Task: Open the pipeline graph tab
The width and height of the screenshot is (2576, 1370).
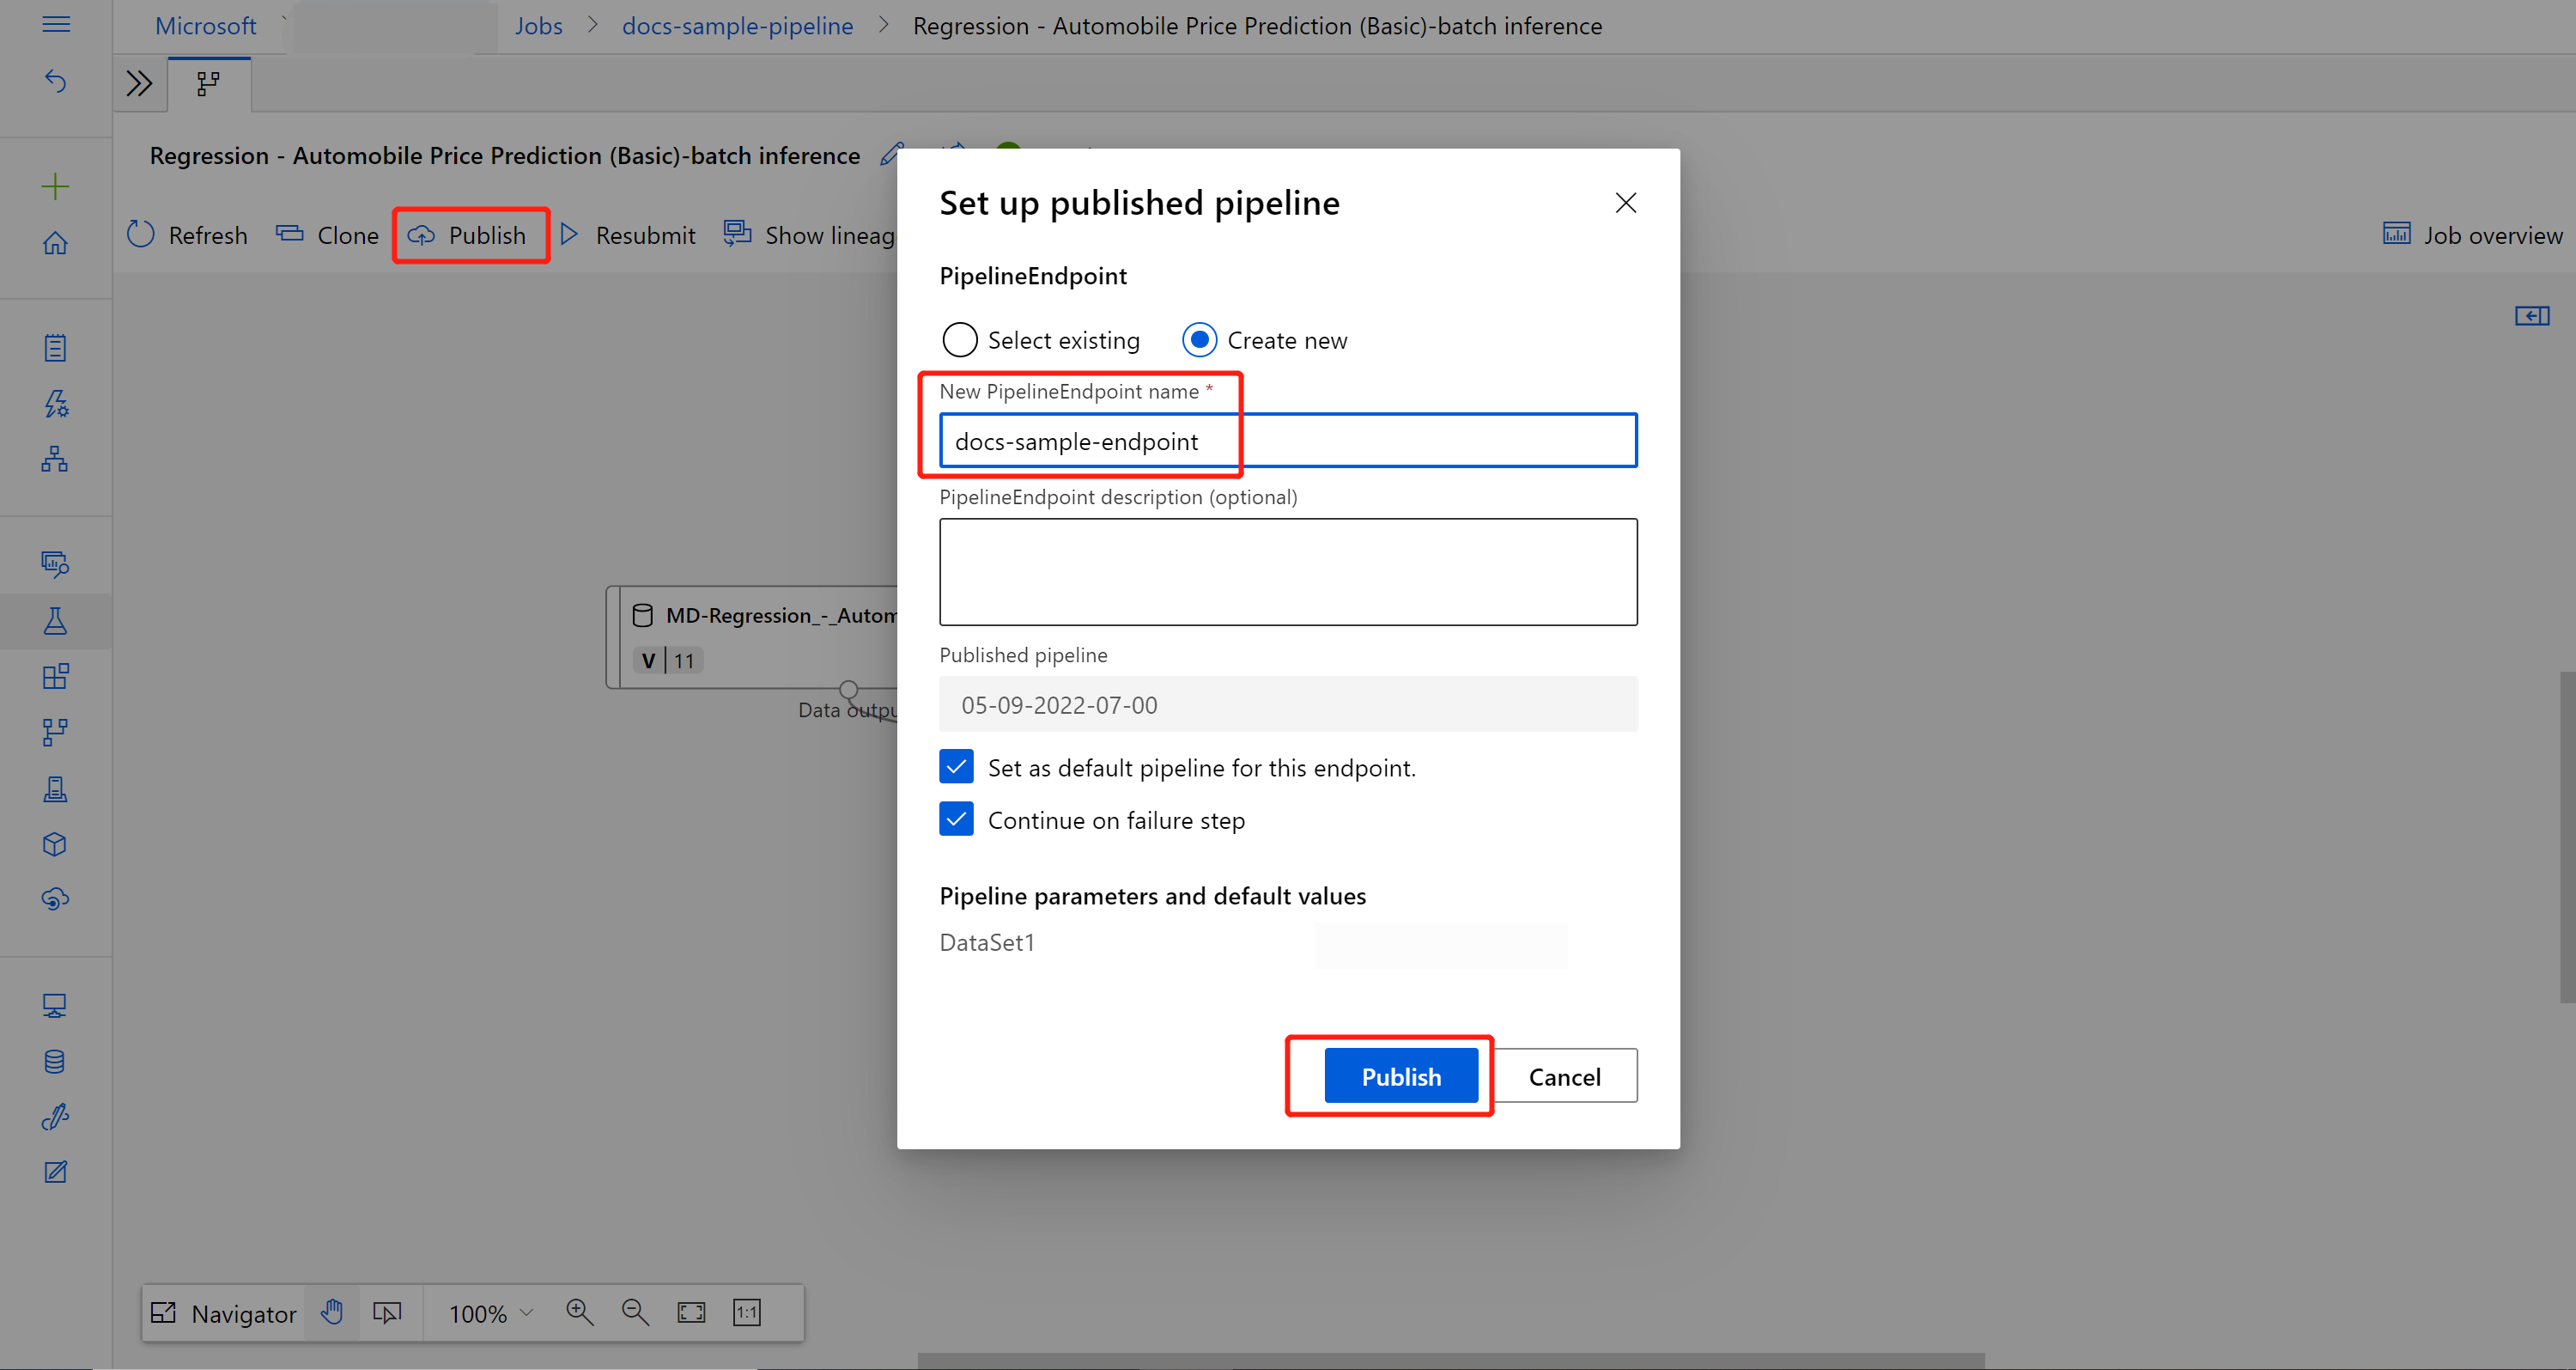Action: [208, 83]
